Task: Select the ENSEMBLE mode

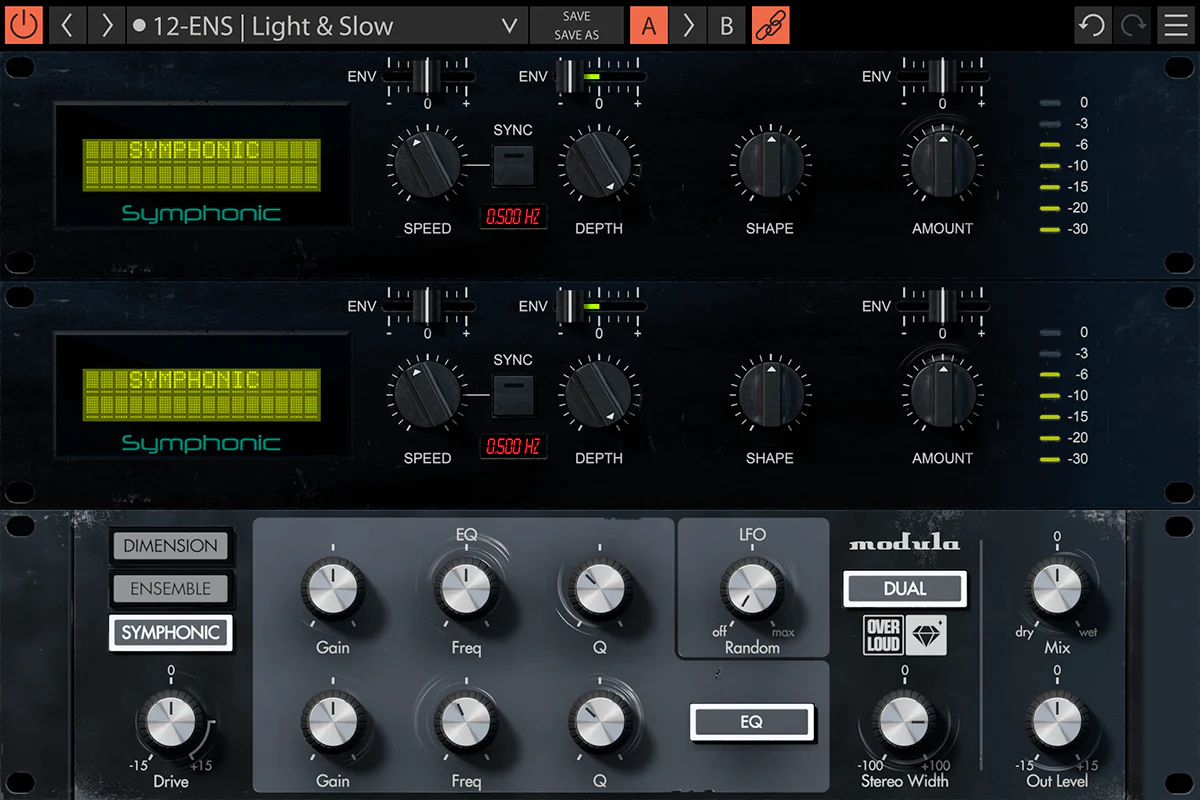Action: [170, 589]
